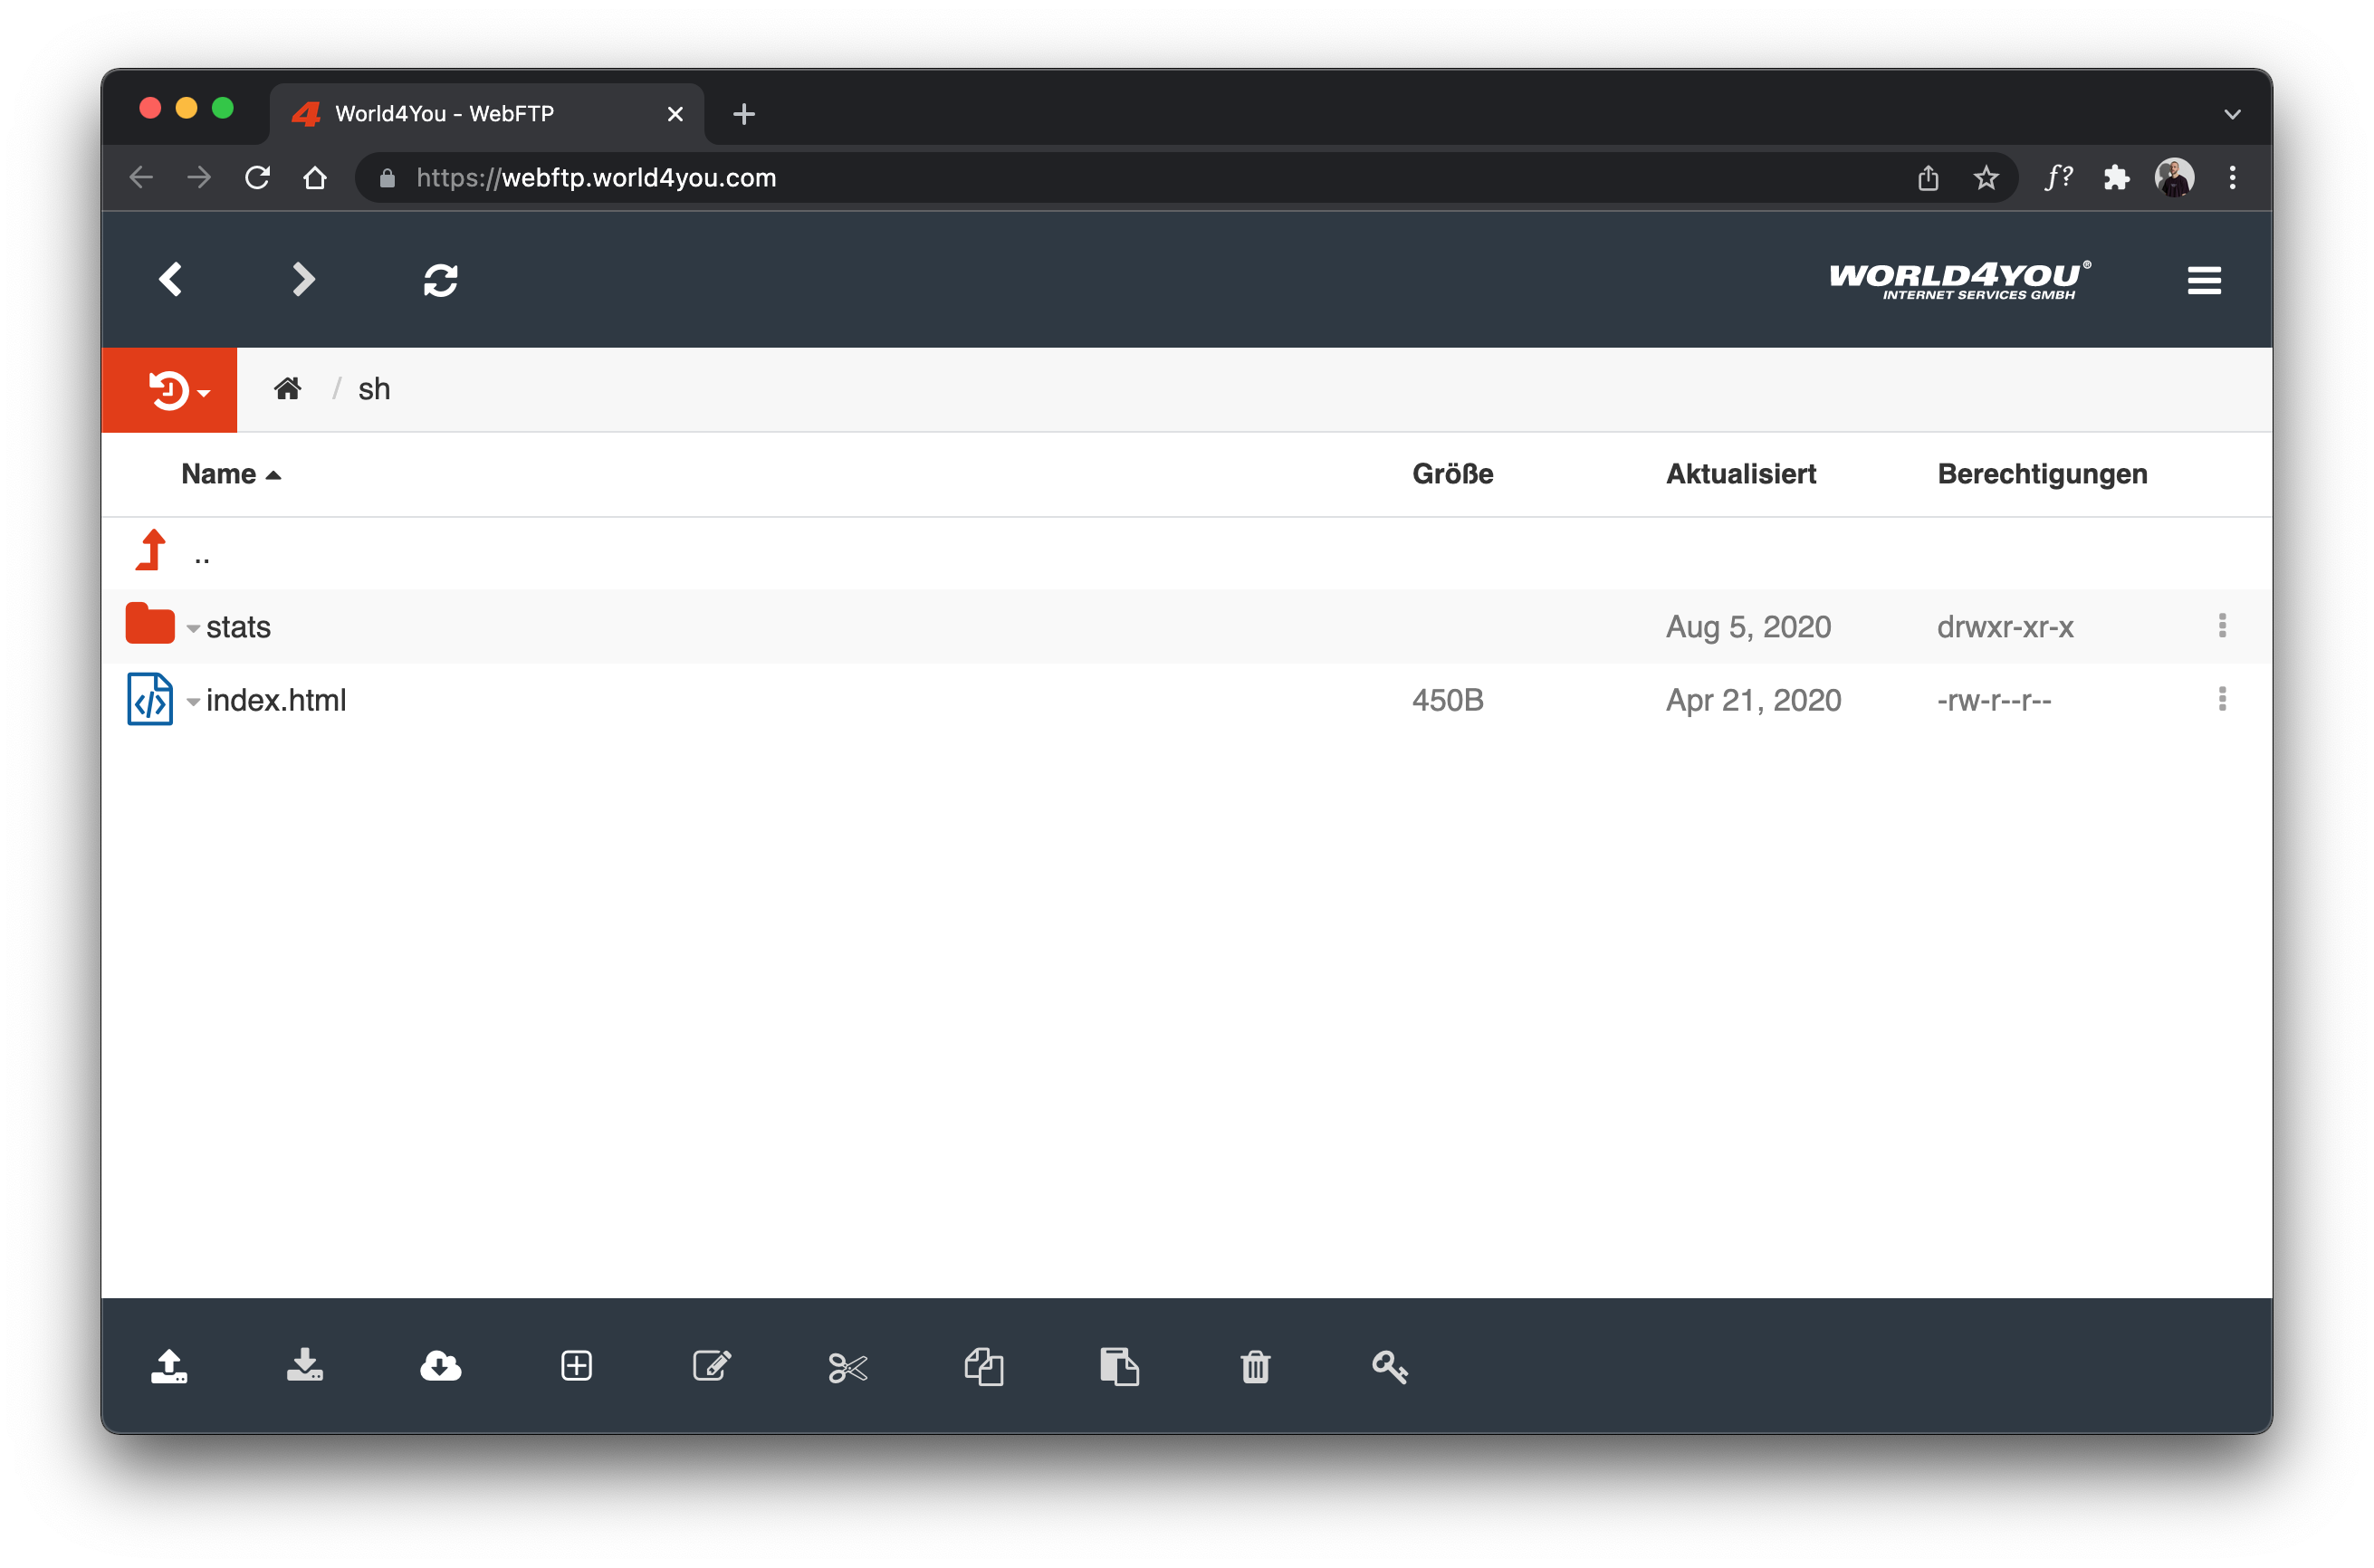2374x1568 pixels.
Task: Click the 'Apr 21, 2020' date cell
Action: click(1753, 700)
